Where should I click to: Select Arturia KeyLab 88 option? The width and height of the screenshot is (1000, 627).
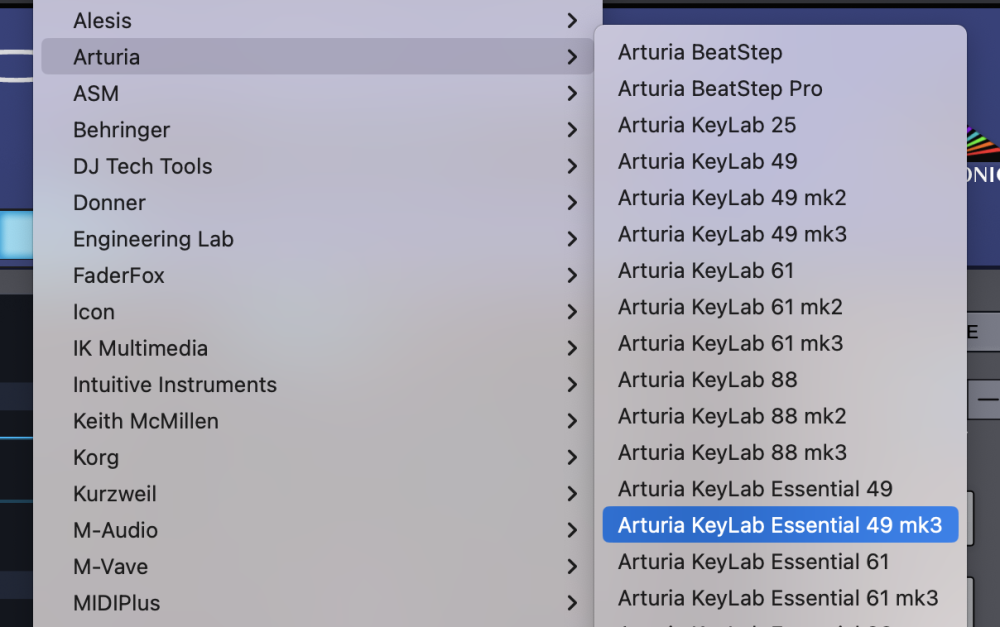click(x=707, y=380)
